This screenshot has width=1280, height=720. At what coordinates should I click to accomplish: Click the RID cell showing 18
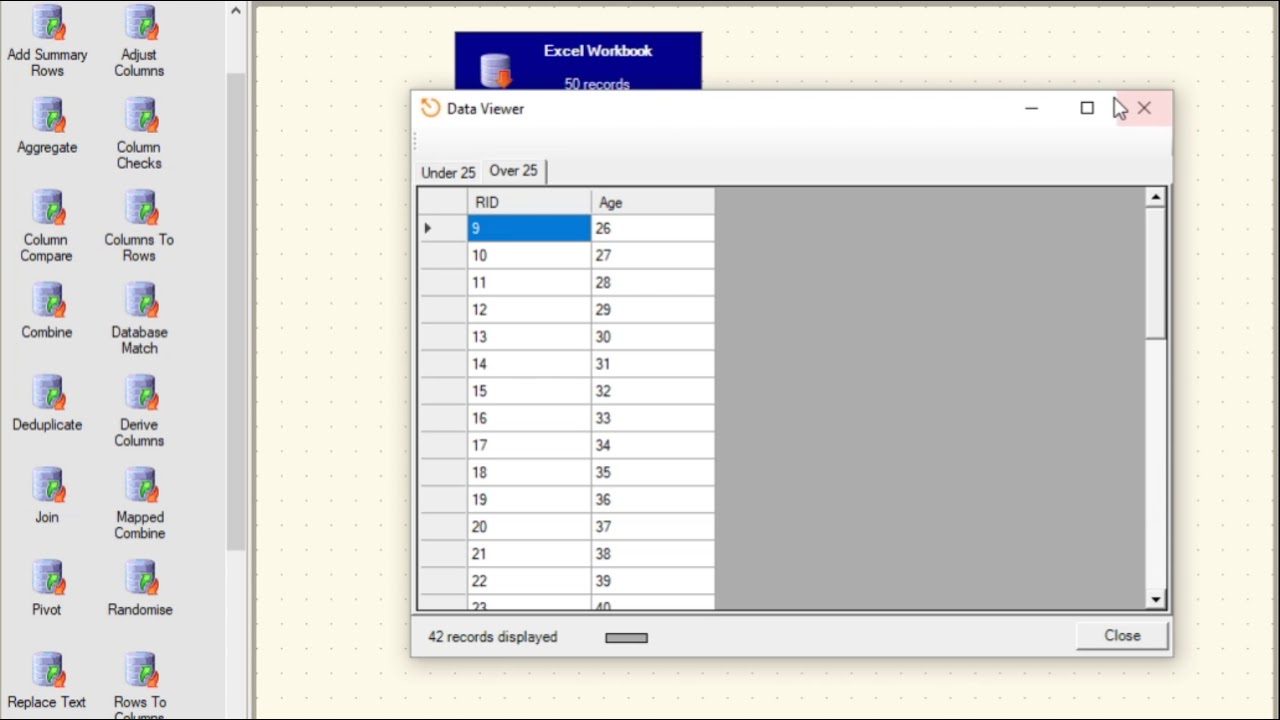click(x=529, y=472)
